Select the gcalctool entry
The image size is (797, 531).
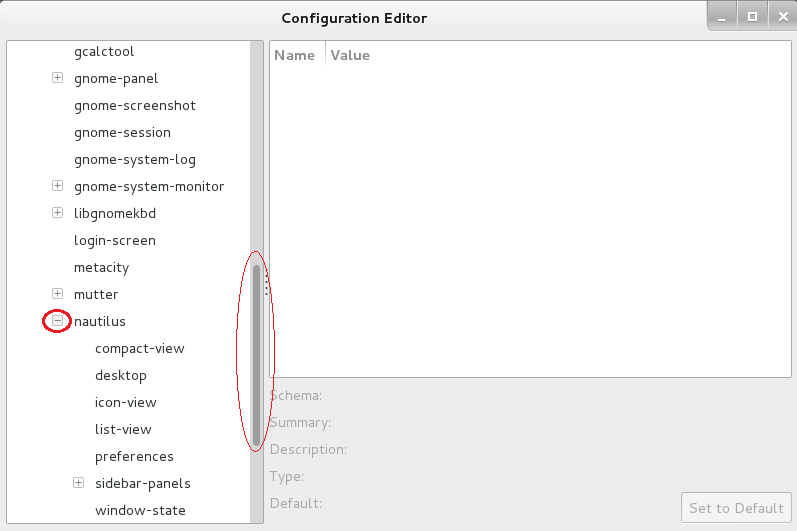pyautogui.click(x=104, y=52)
